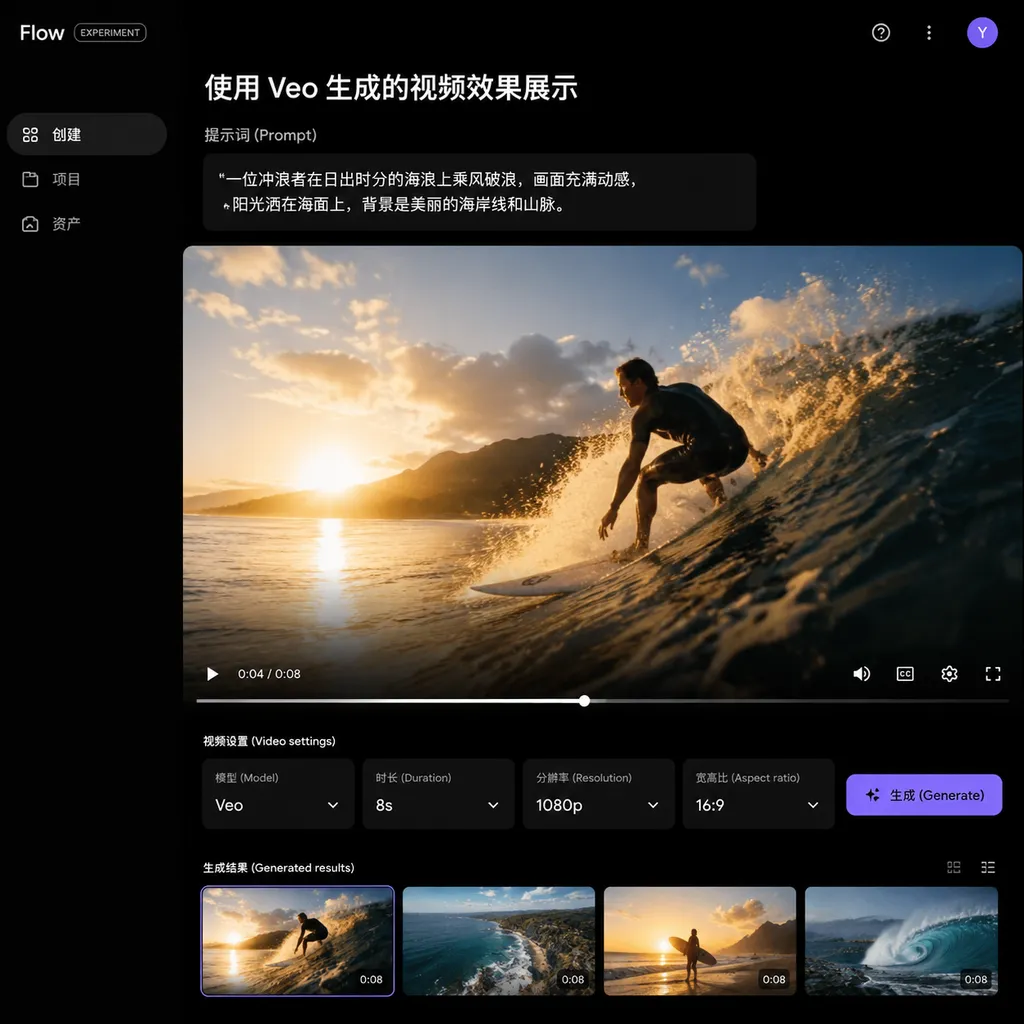Open the three-dot more options menu
Image resolution: width=1024 pixels, height=1024 pixels.
929,33
